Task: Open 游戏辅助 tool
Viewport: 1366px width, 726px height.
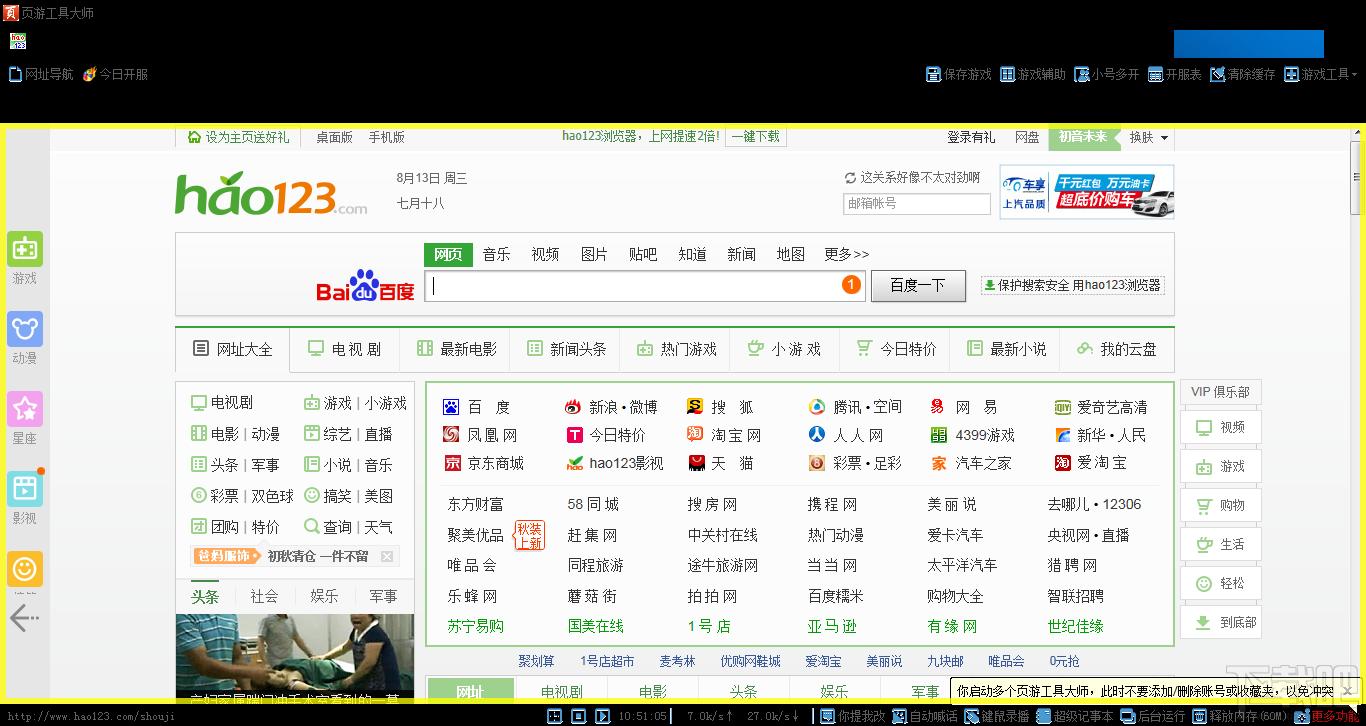Action: tap(1033, 74)
